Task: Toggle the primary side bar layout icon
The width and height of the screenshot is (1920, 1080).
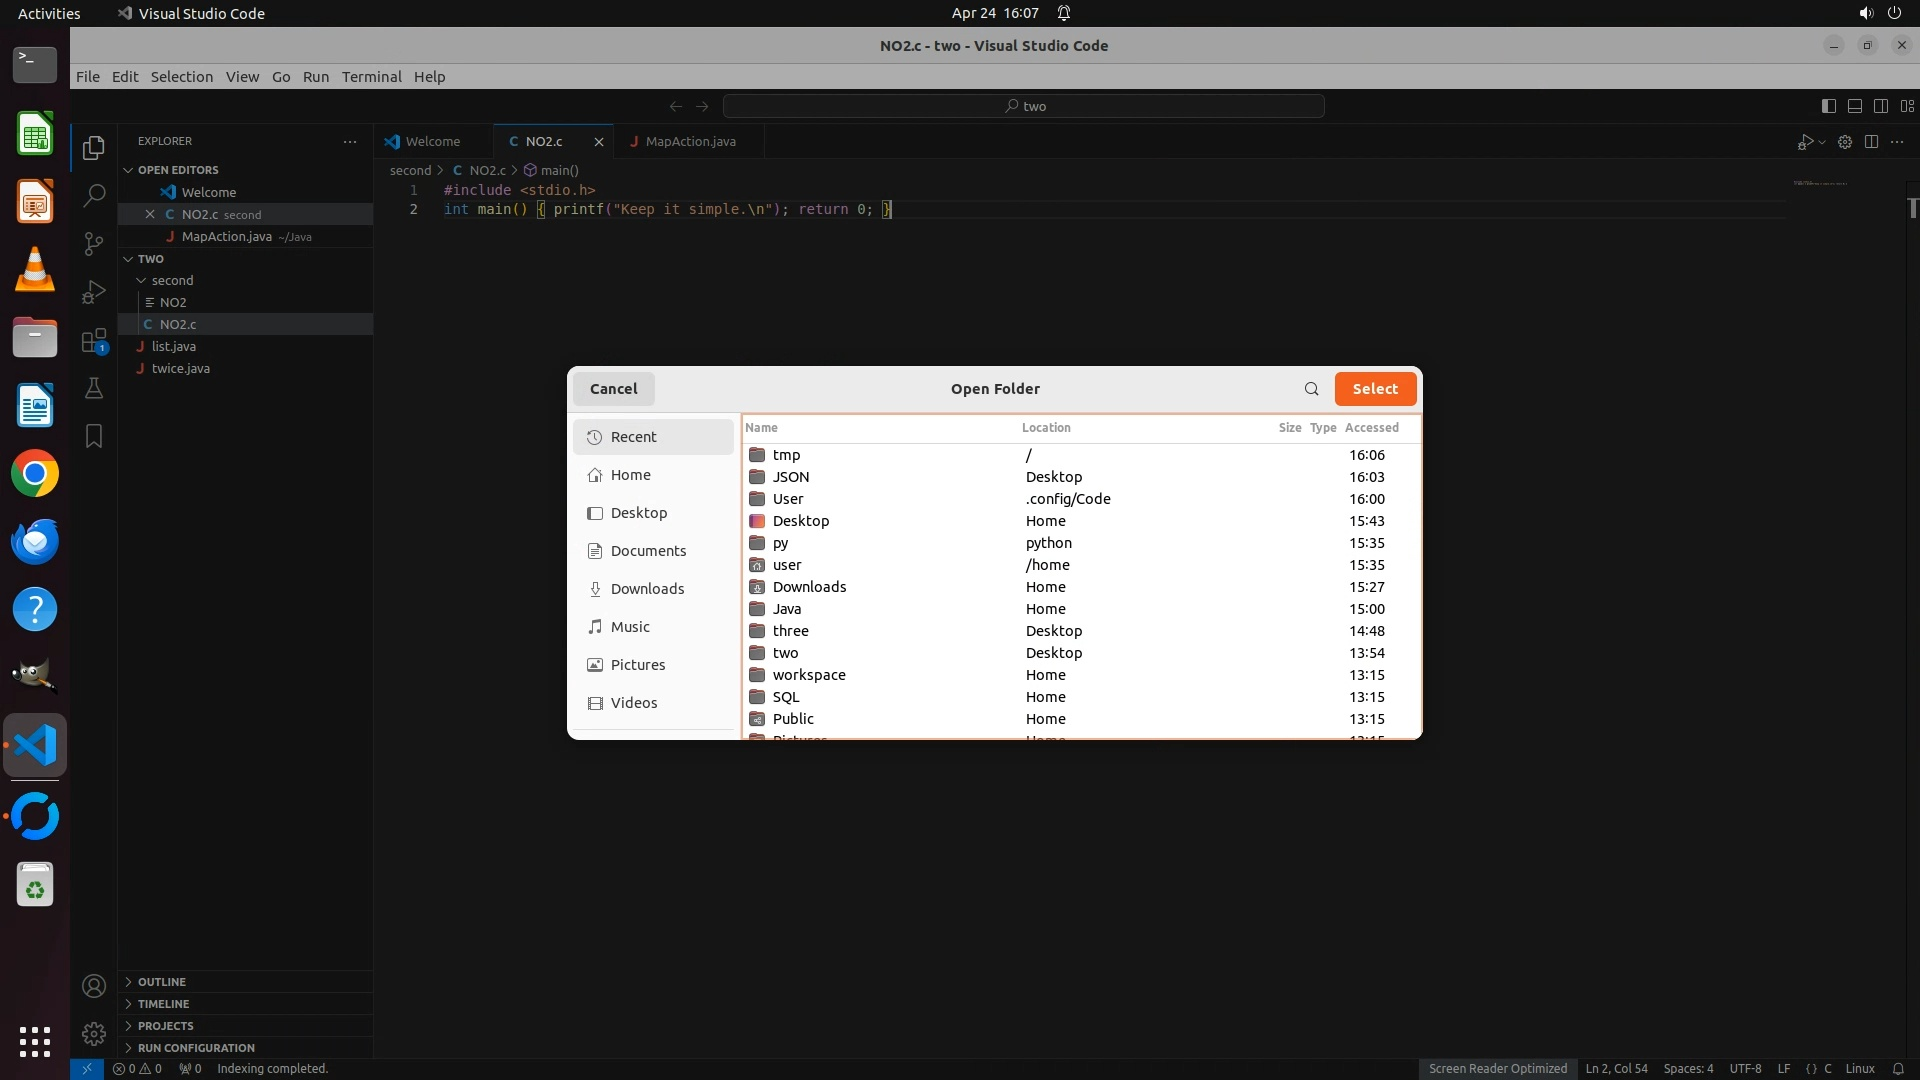Action: click(x=1828, y=106)
